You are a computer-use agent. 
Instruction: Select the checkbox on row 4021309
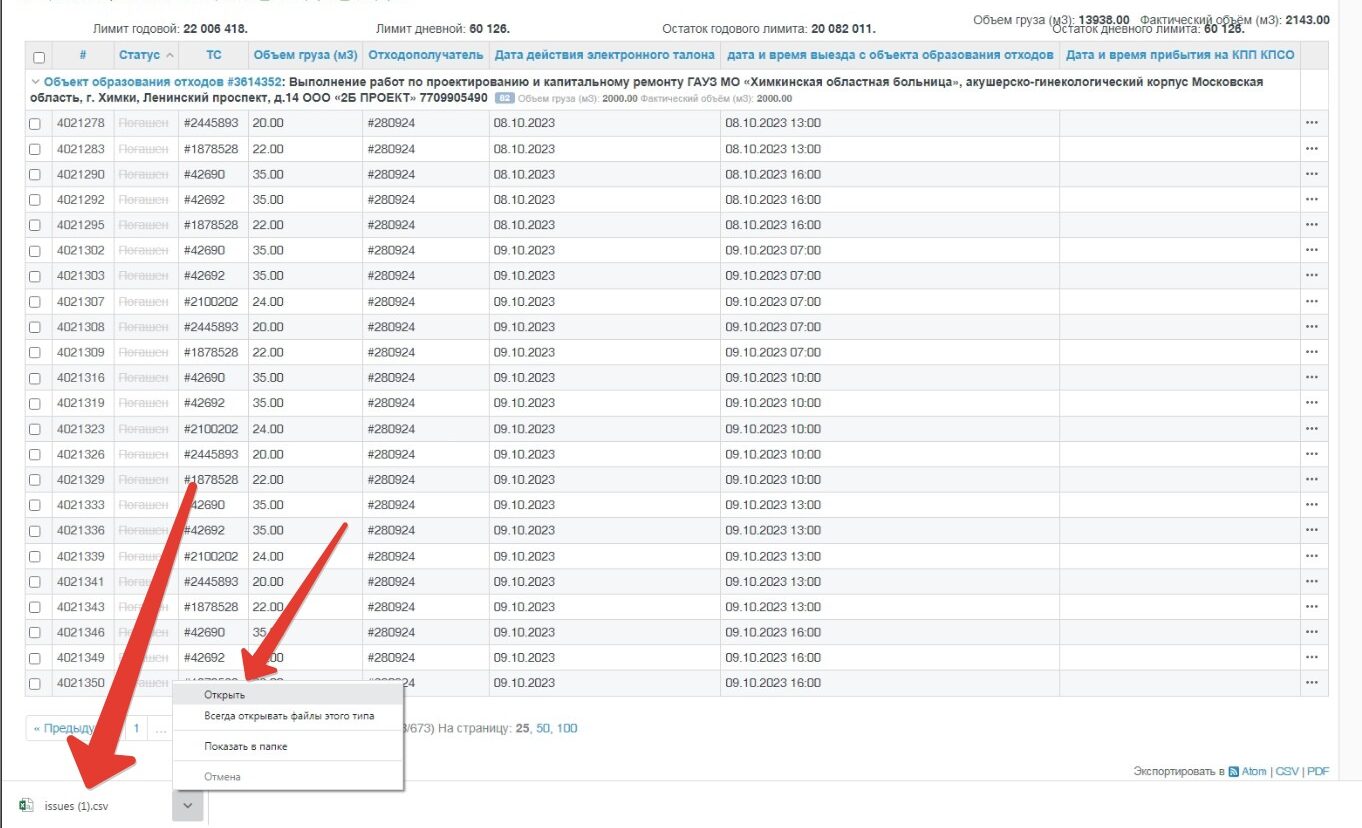(35, 353)
